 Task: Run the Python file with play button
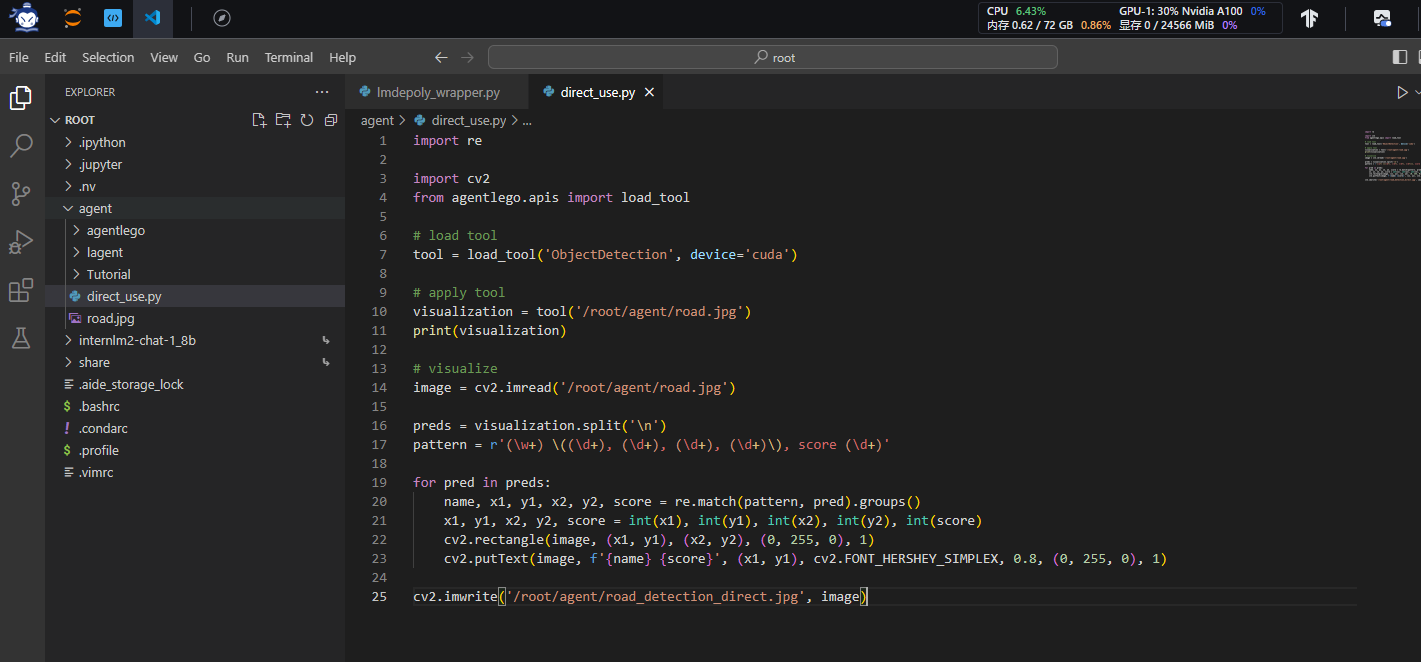click(1402, 92)
